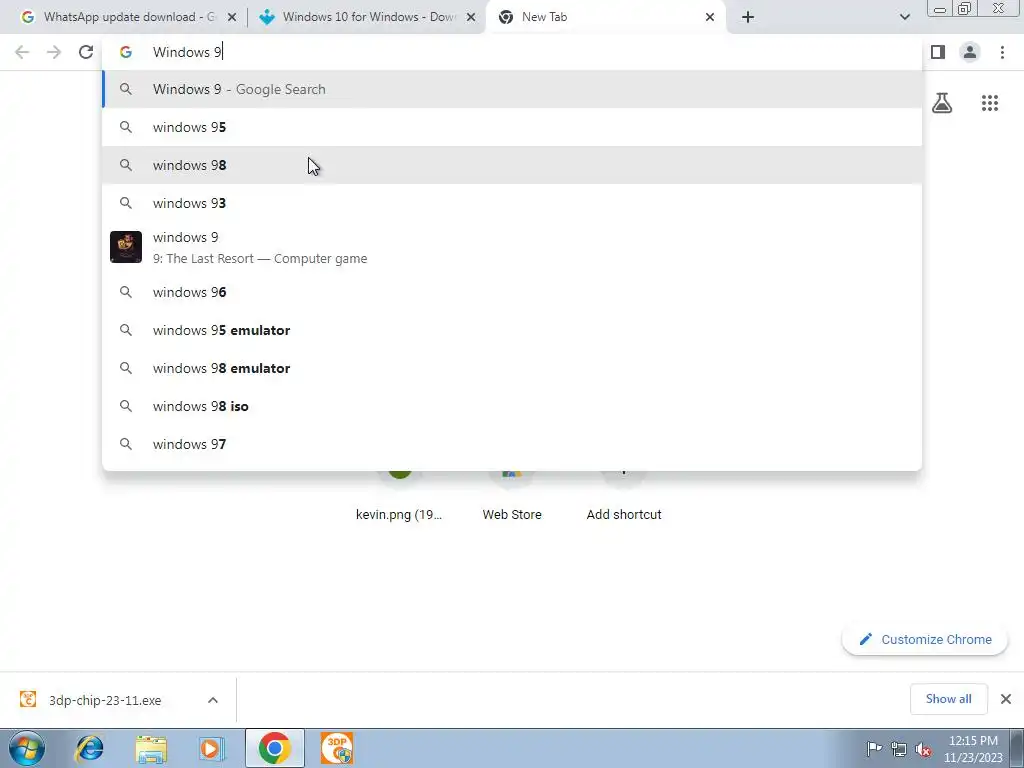Close the Windows 10 for Windows tab

(x=471, y=17)
